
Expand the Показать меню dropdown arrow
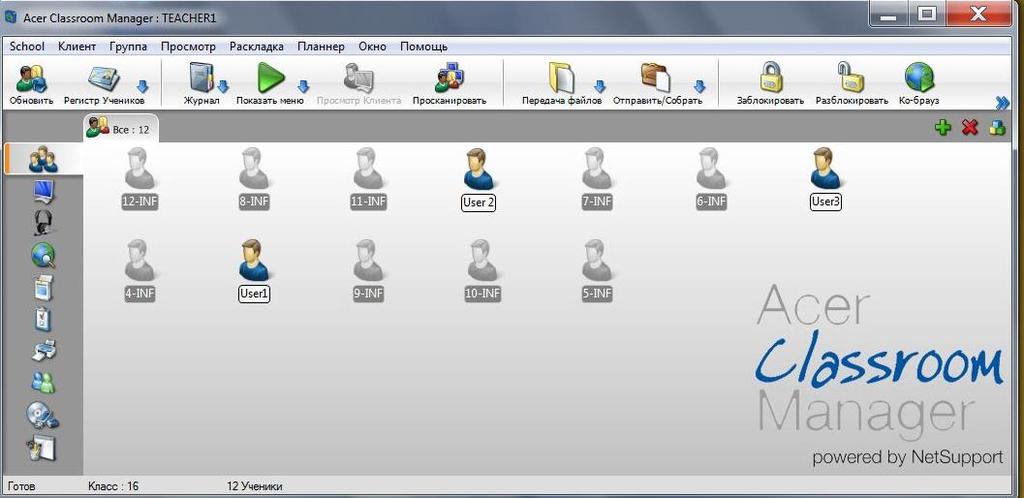coord(304,87)
